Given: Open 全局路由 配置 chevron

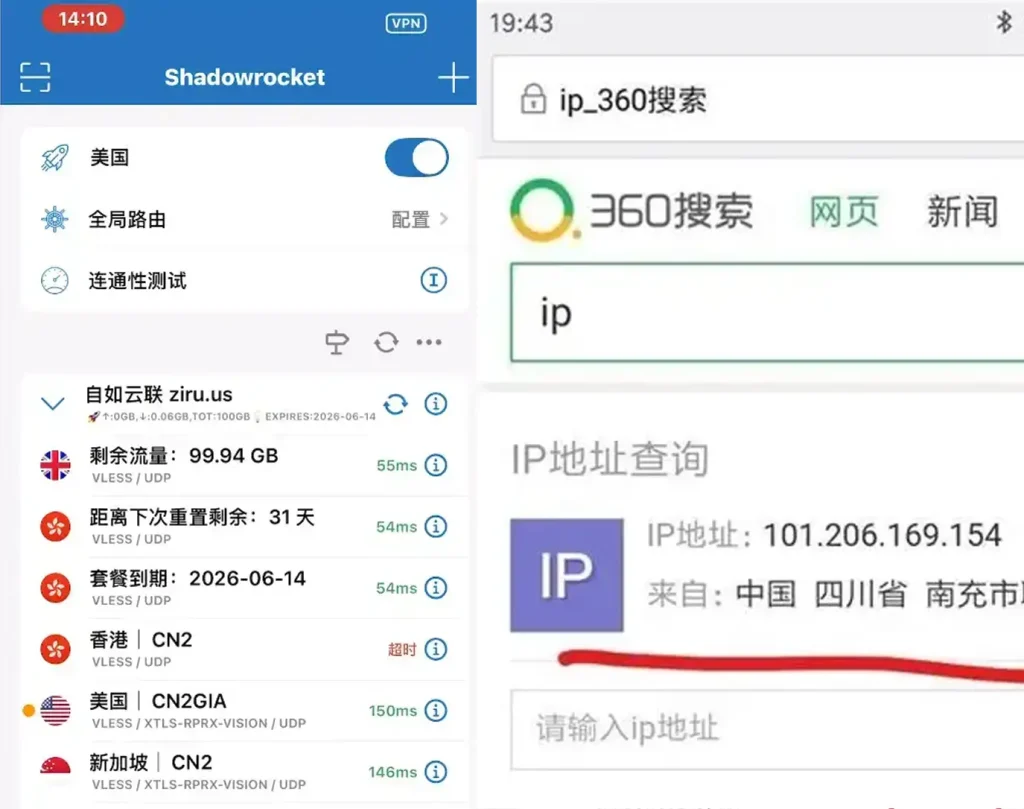Looking at the screenshot, I should tap(444, 219).
